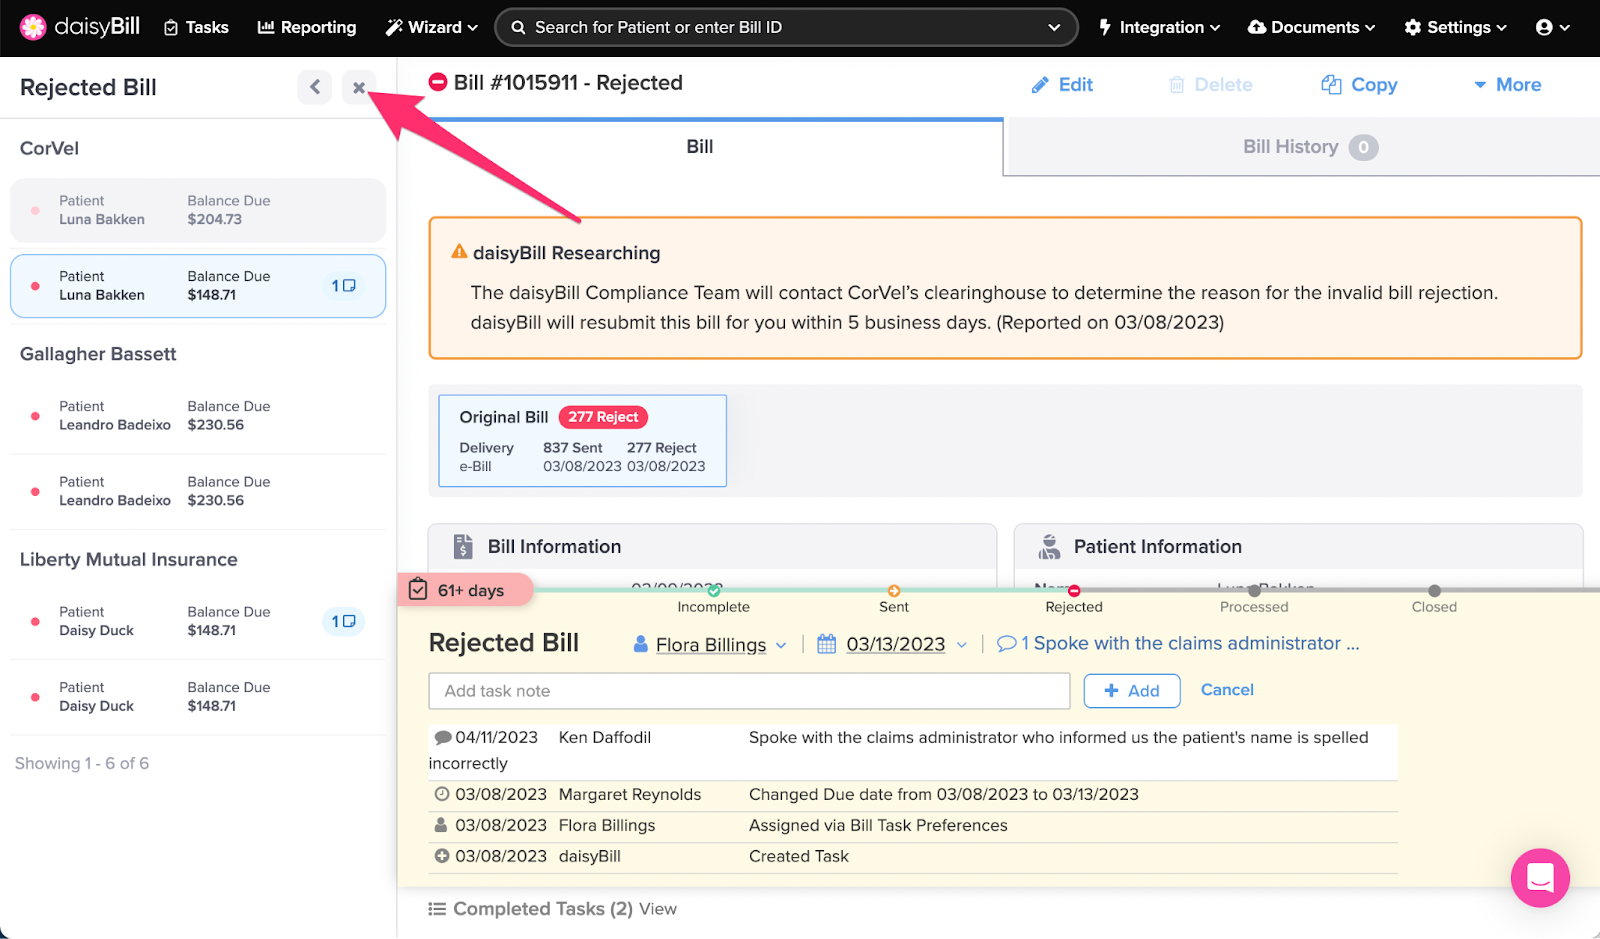
Task: Open the Reporting page
Action: (307, 27)
